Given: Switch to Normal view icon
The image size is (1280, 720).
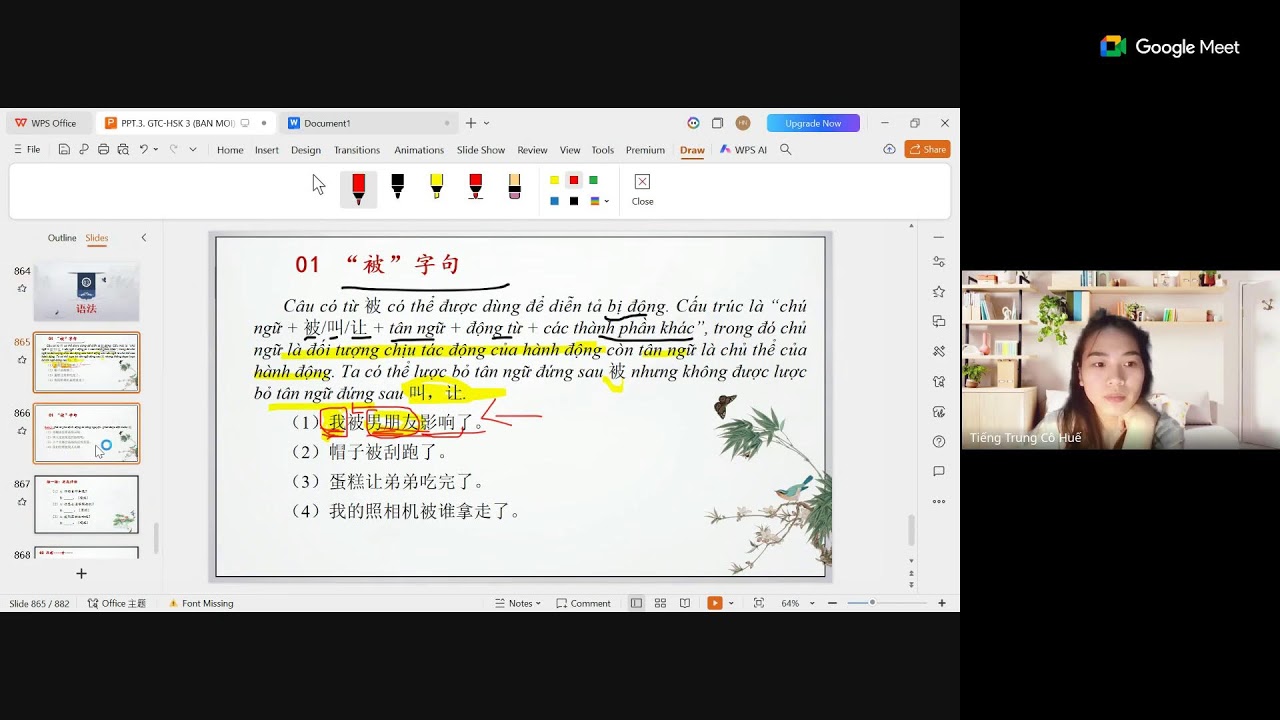Looking at the screenshot, I should coord(636,603).
